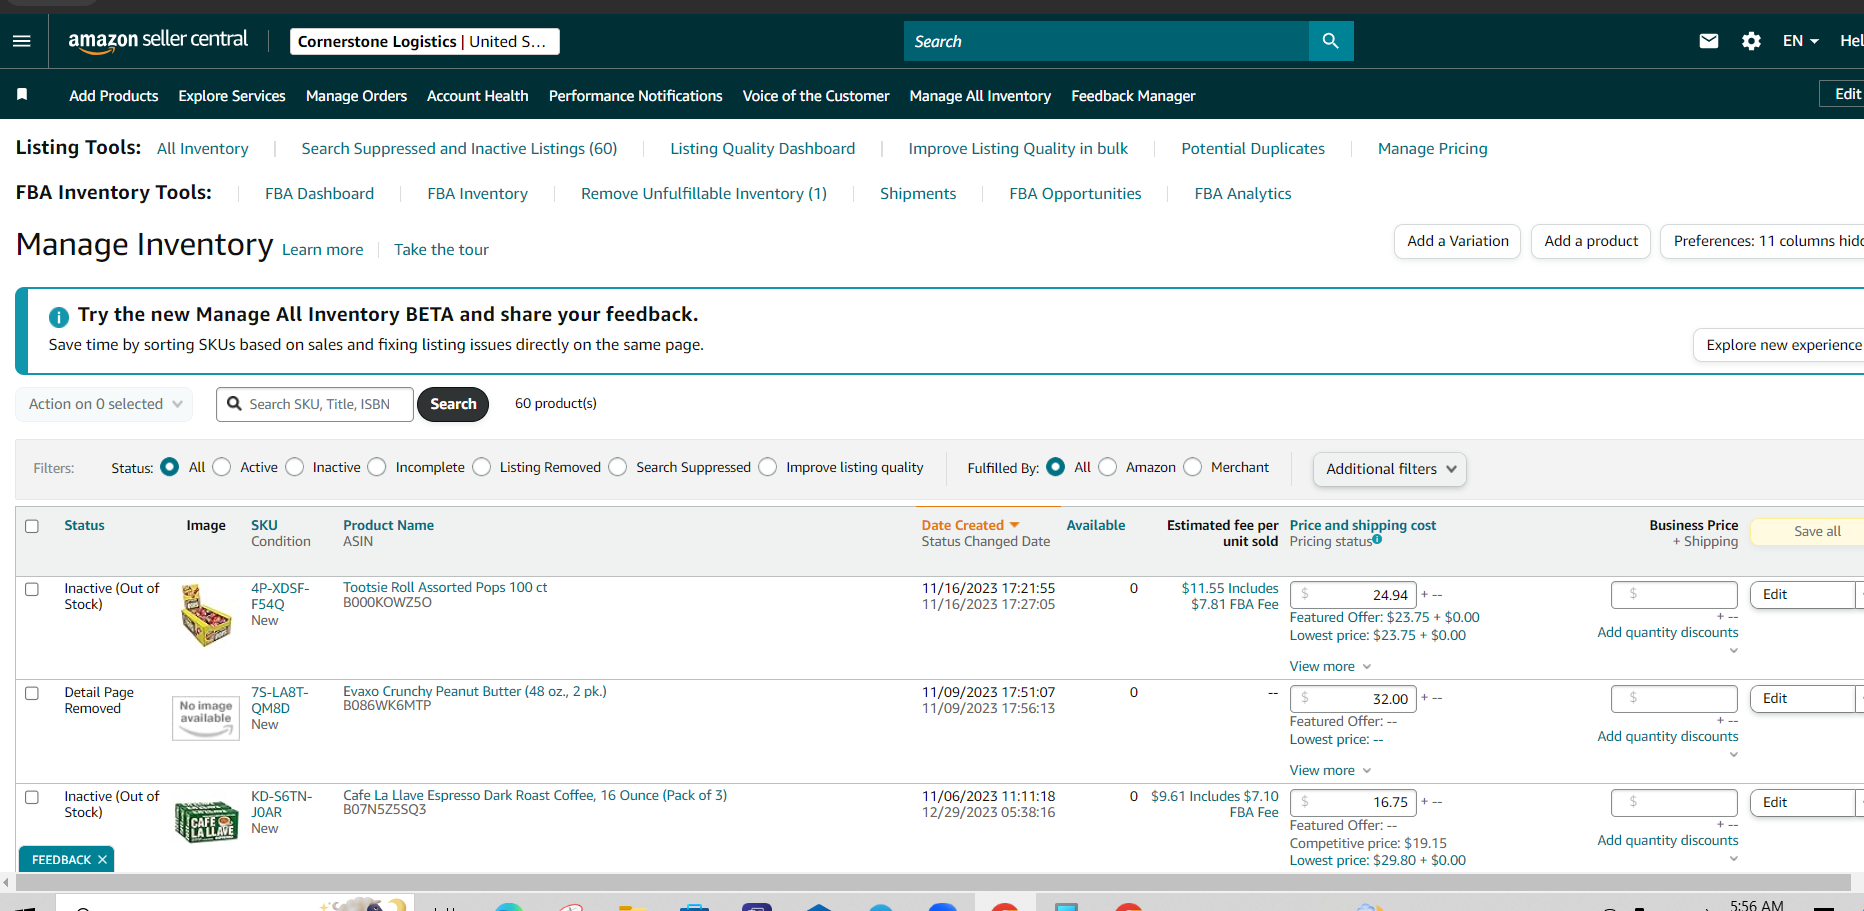Open the hamburger navigation menu
Viewport: 1864px width, 911px height.
(22, 41)
